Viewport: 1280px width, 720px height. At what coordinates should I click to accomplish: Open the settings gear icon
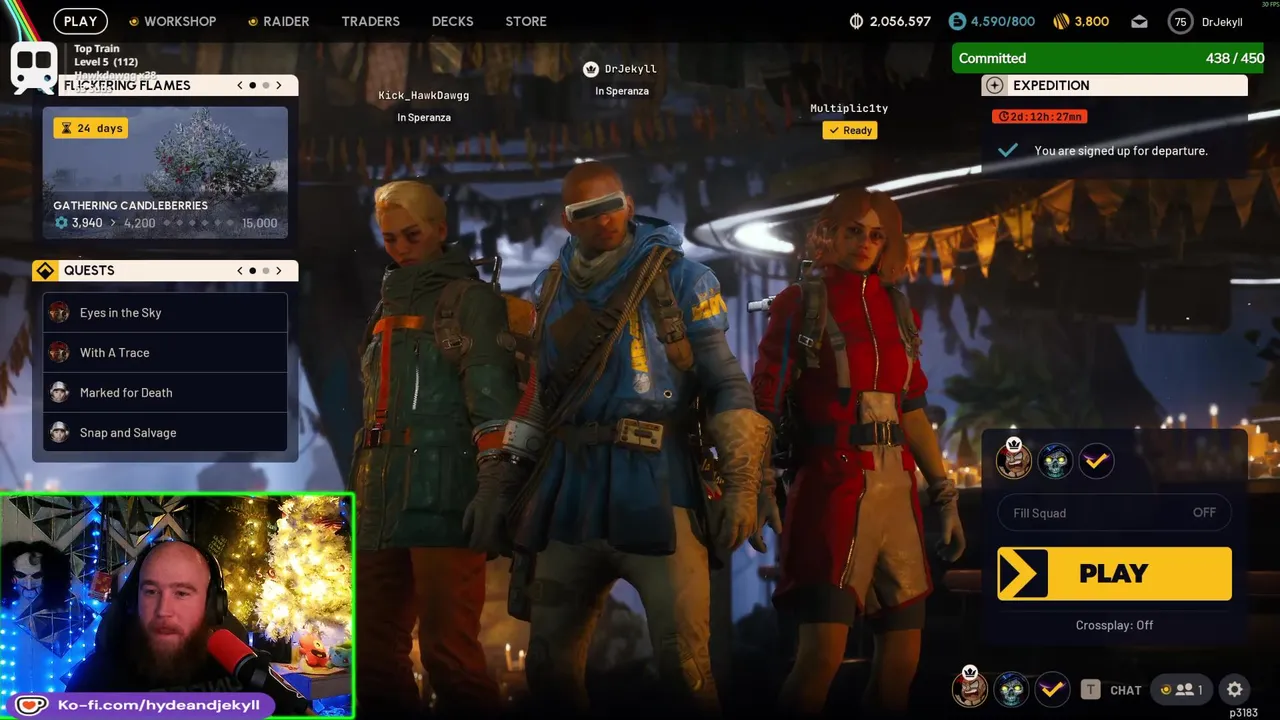coord(1235,689)
